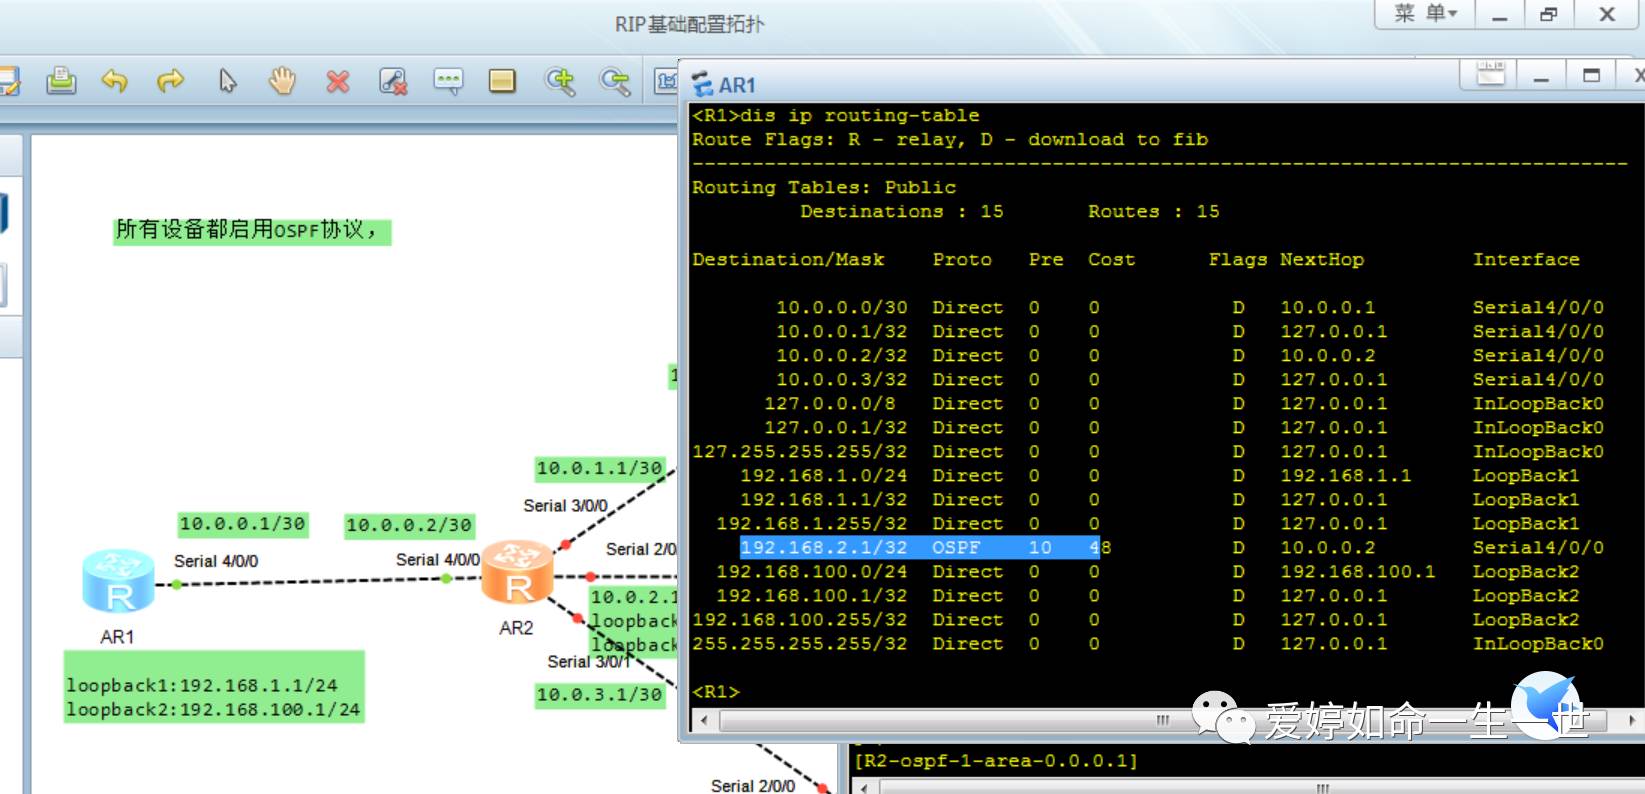Restore down the main eNSP window
1645x794 pixels.
(x=1548, y=15)
